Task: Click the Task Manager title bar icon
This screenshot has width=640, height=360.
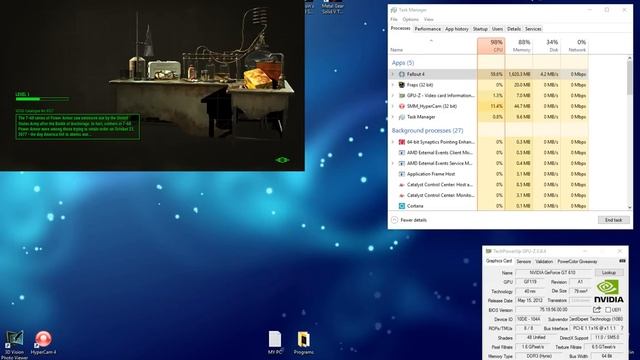Action: 394,10
